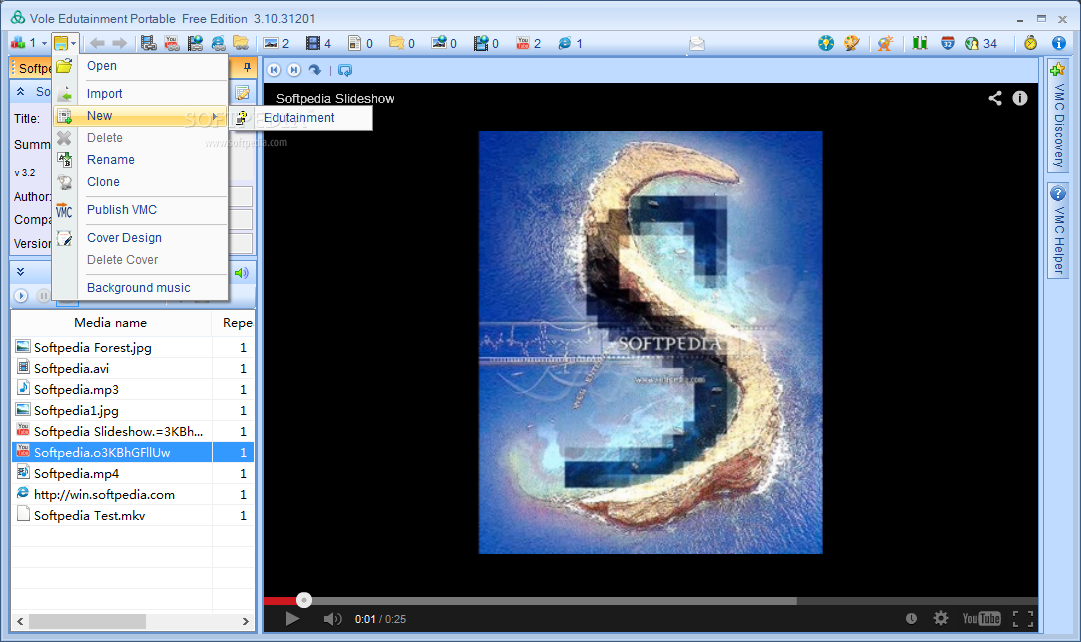Click the green bars icon
This screenshot has height=642, width=1081.
coord(920,43)
